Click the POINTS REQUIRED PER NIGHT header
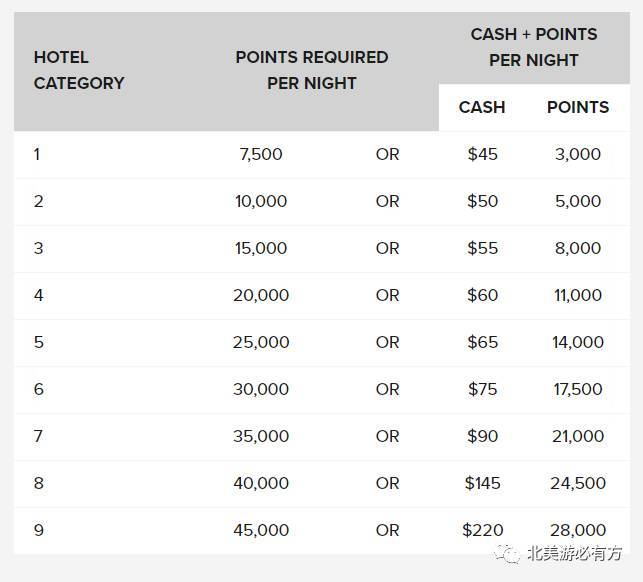Viewport: 643px width, 582px height. click(x=312, y=70)
